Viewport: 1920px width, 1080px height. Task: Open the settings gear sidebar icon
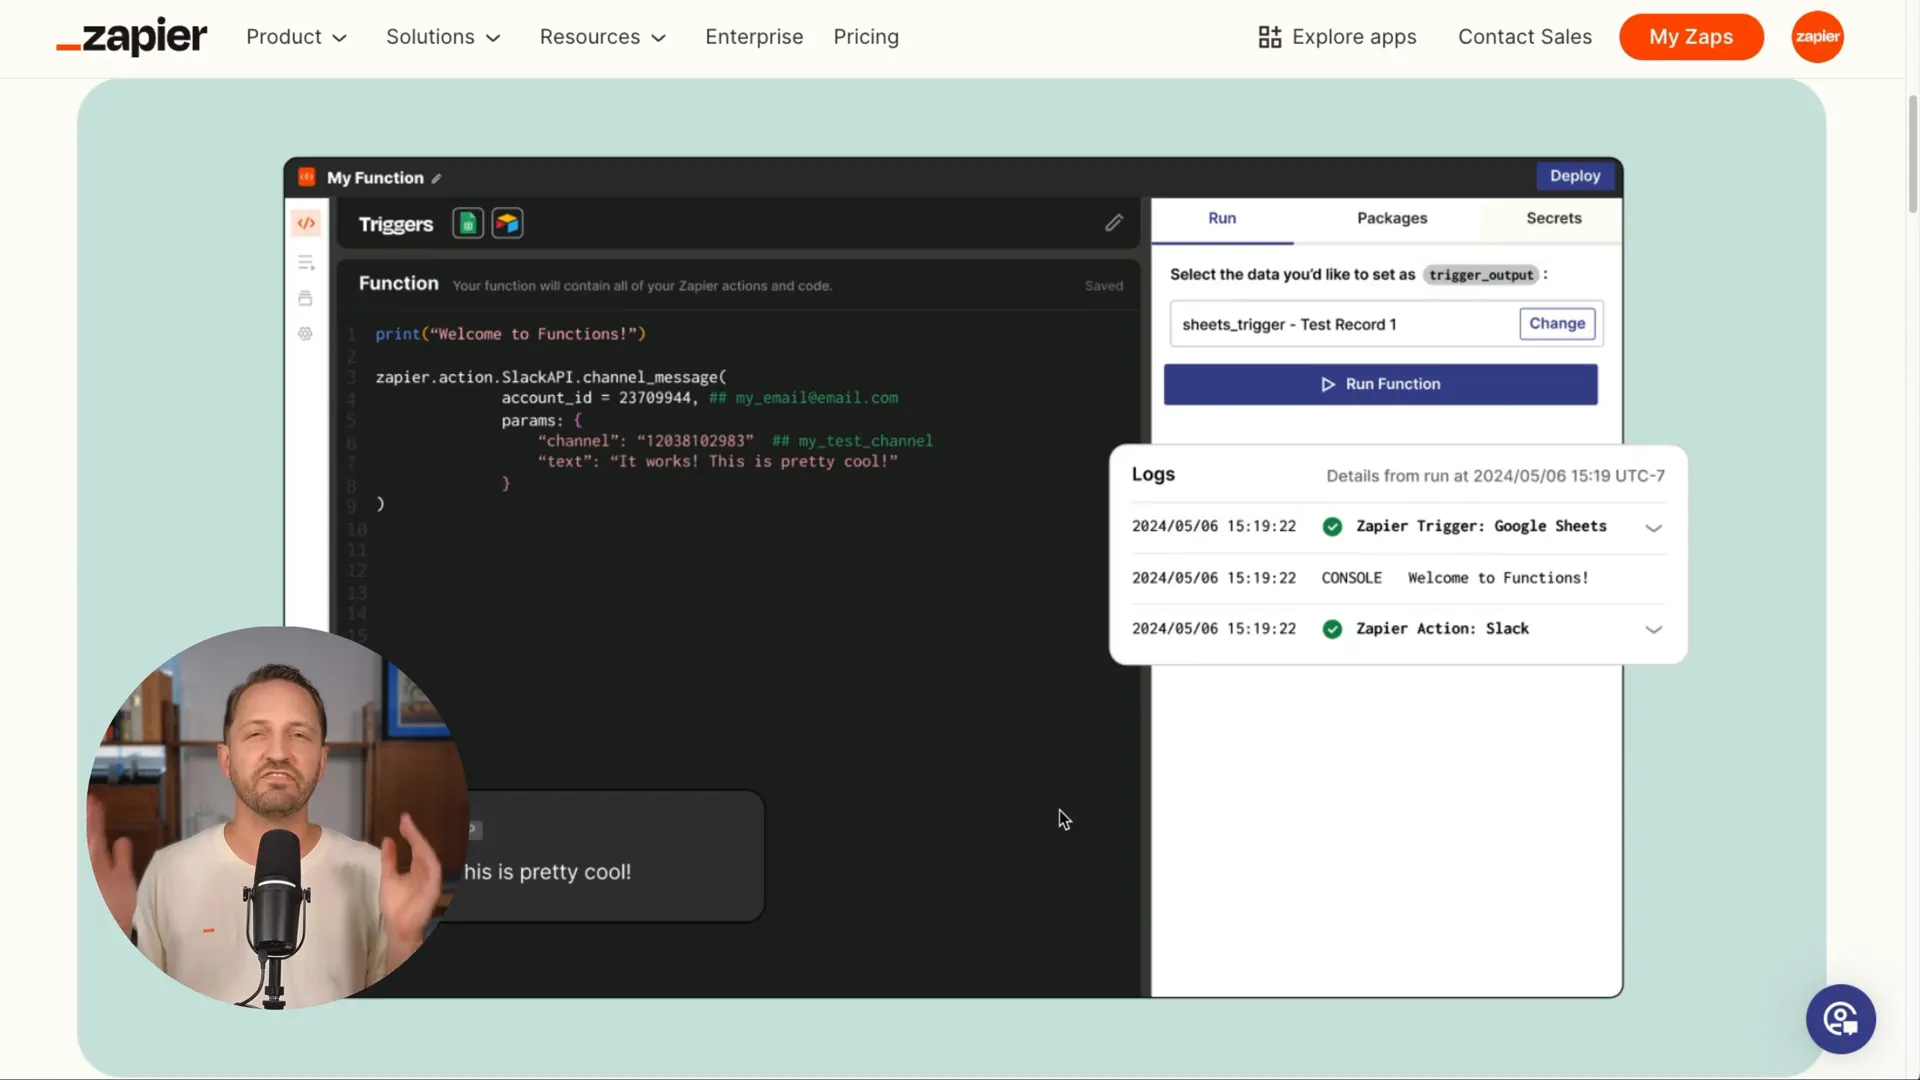[x=305, y=334]
